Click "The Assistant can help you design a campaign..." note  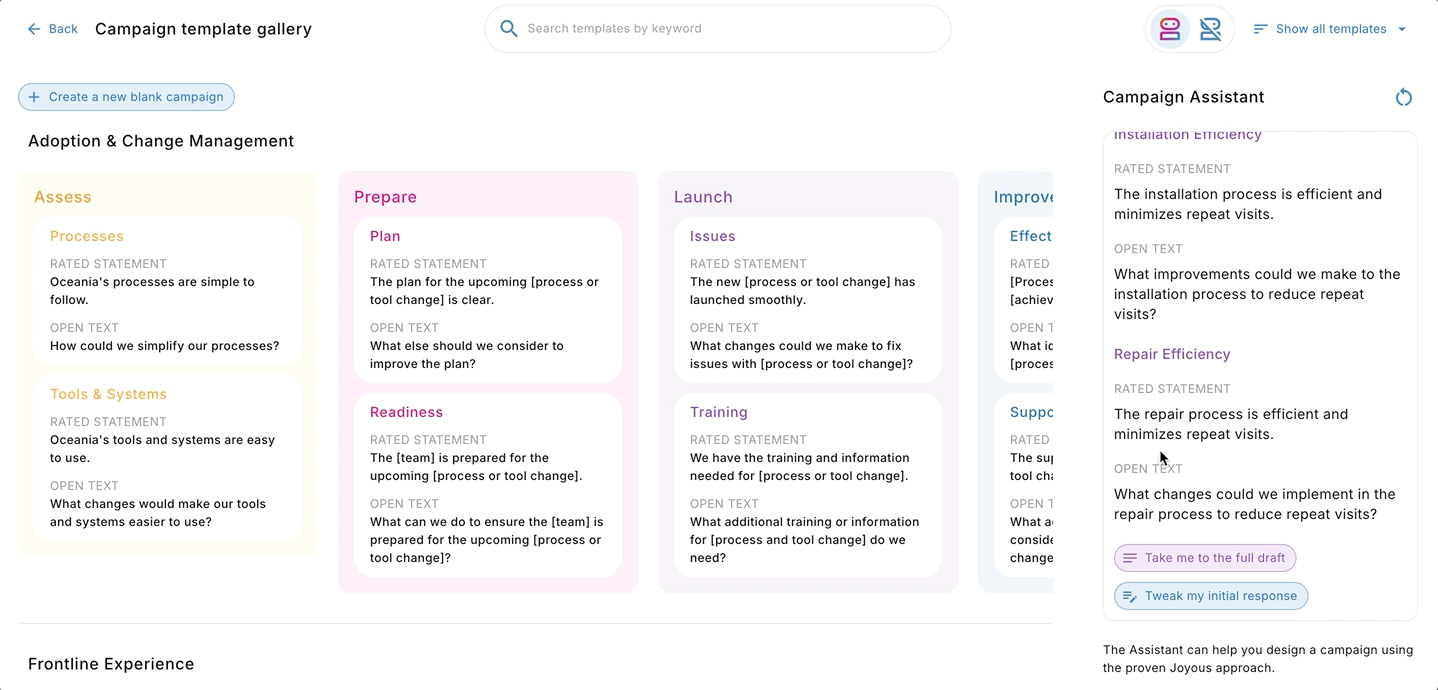point(1258,659)
